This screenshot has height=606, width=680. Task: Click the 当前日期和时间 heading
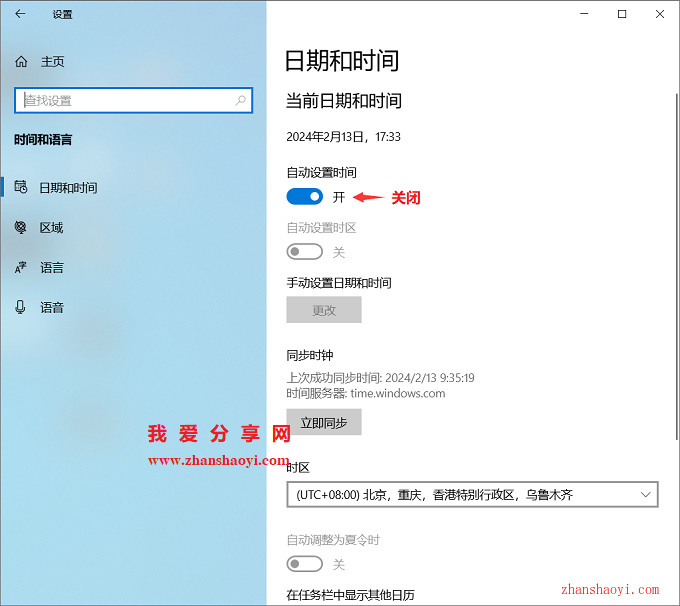344,101
